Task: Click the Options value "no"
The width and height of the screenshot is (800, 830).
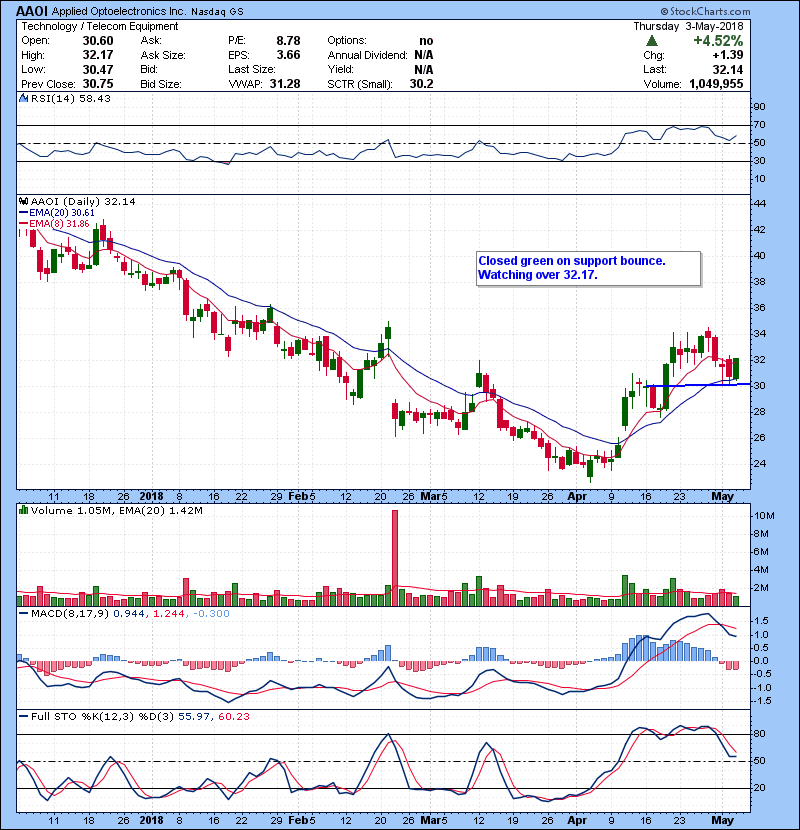Action: [x=426, y=41]
